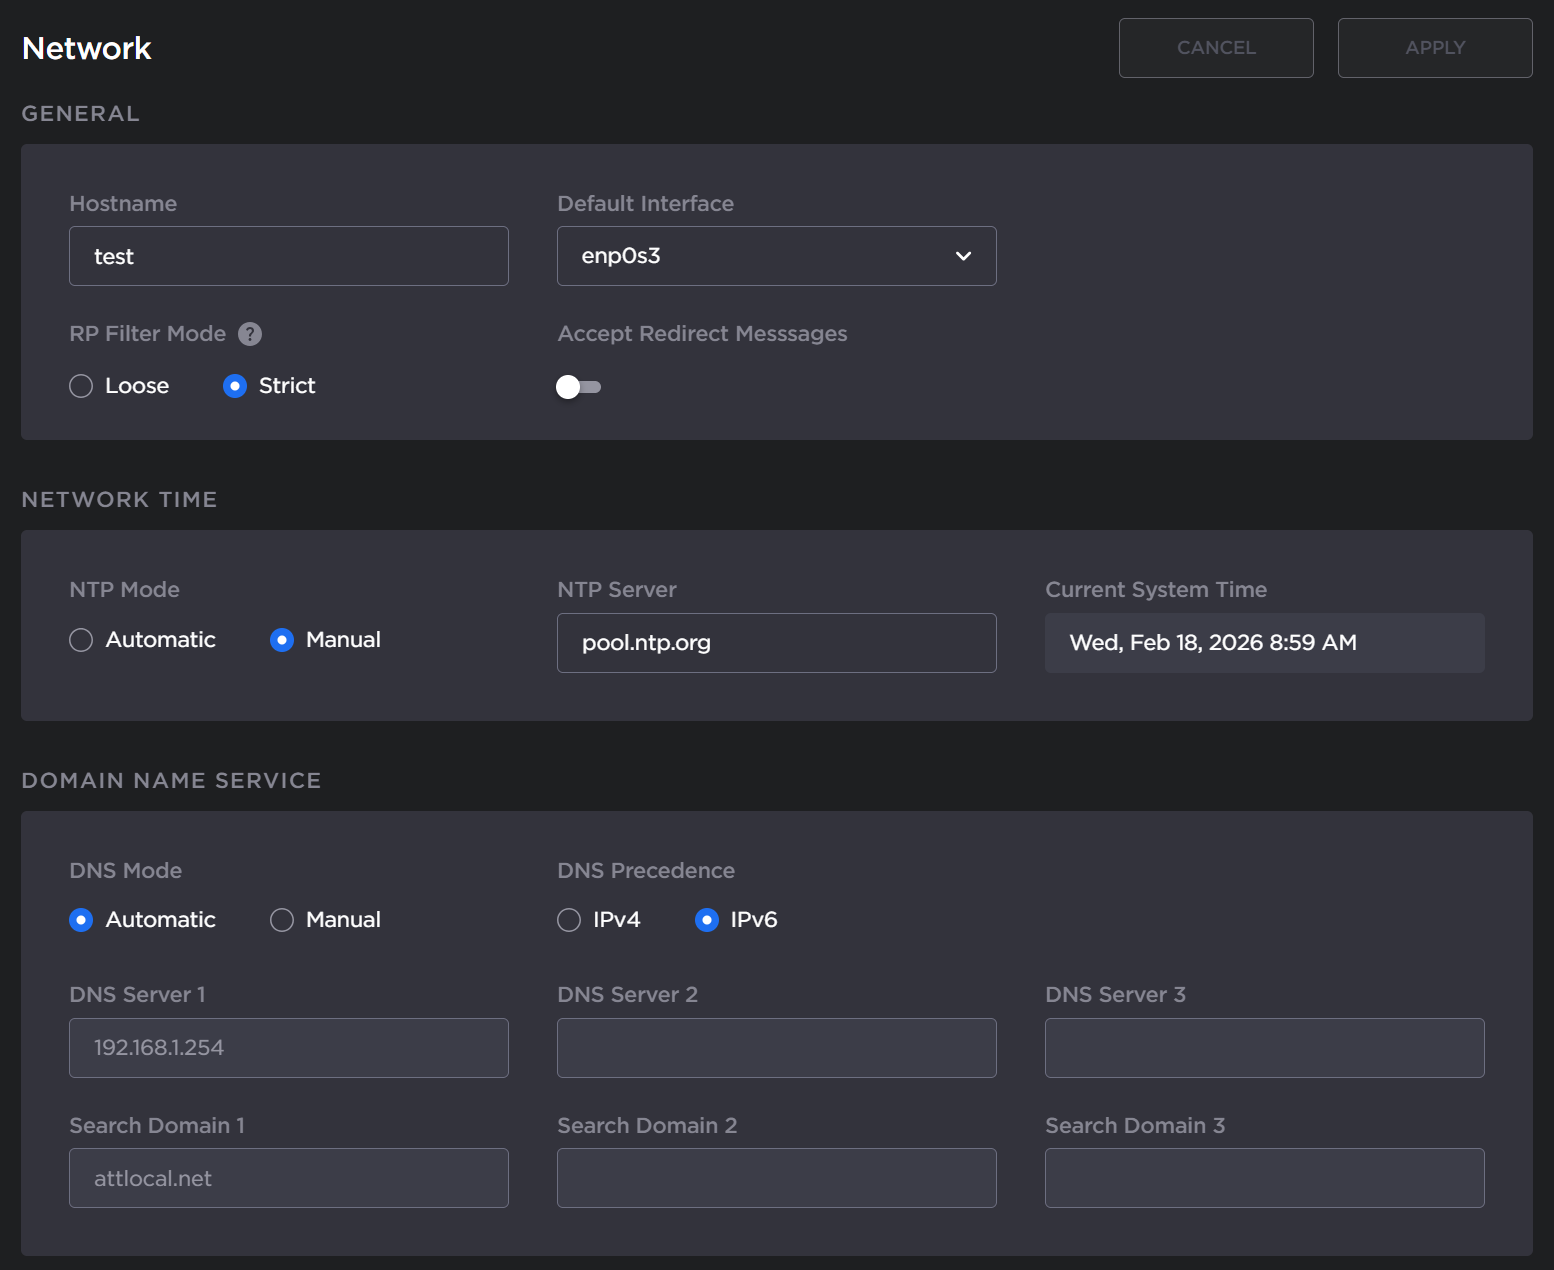The height and width of the screenshot is (1270, 1554).
Task: Click the Default Interface label
Action: click(x=646, y=204)
